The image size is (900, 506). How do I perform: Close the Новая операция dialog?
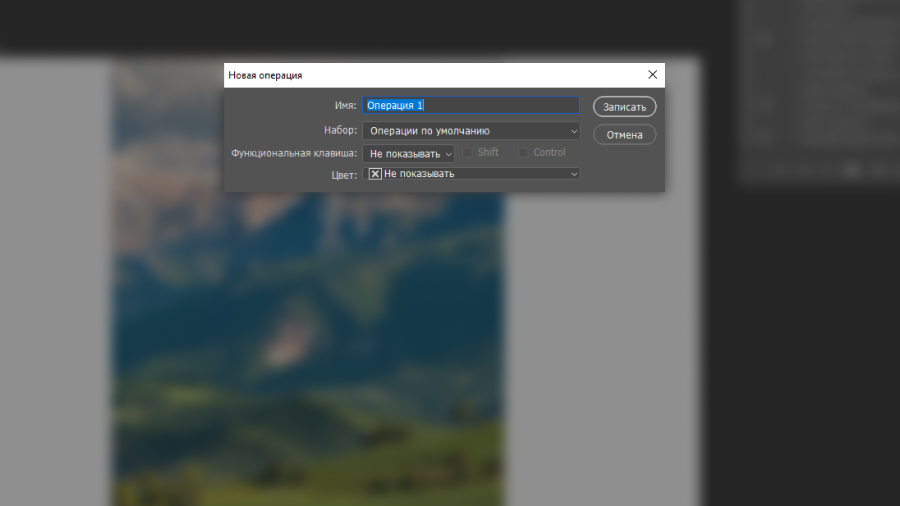652,75
